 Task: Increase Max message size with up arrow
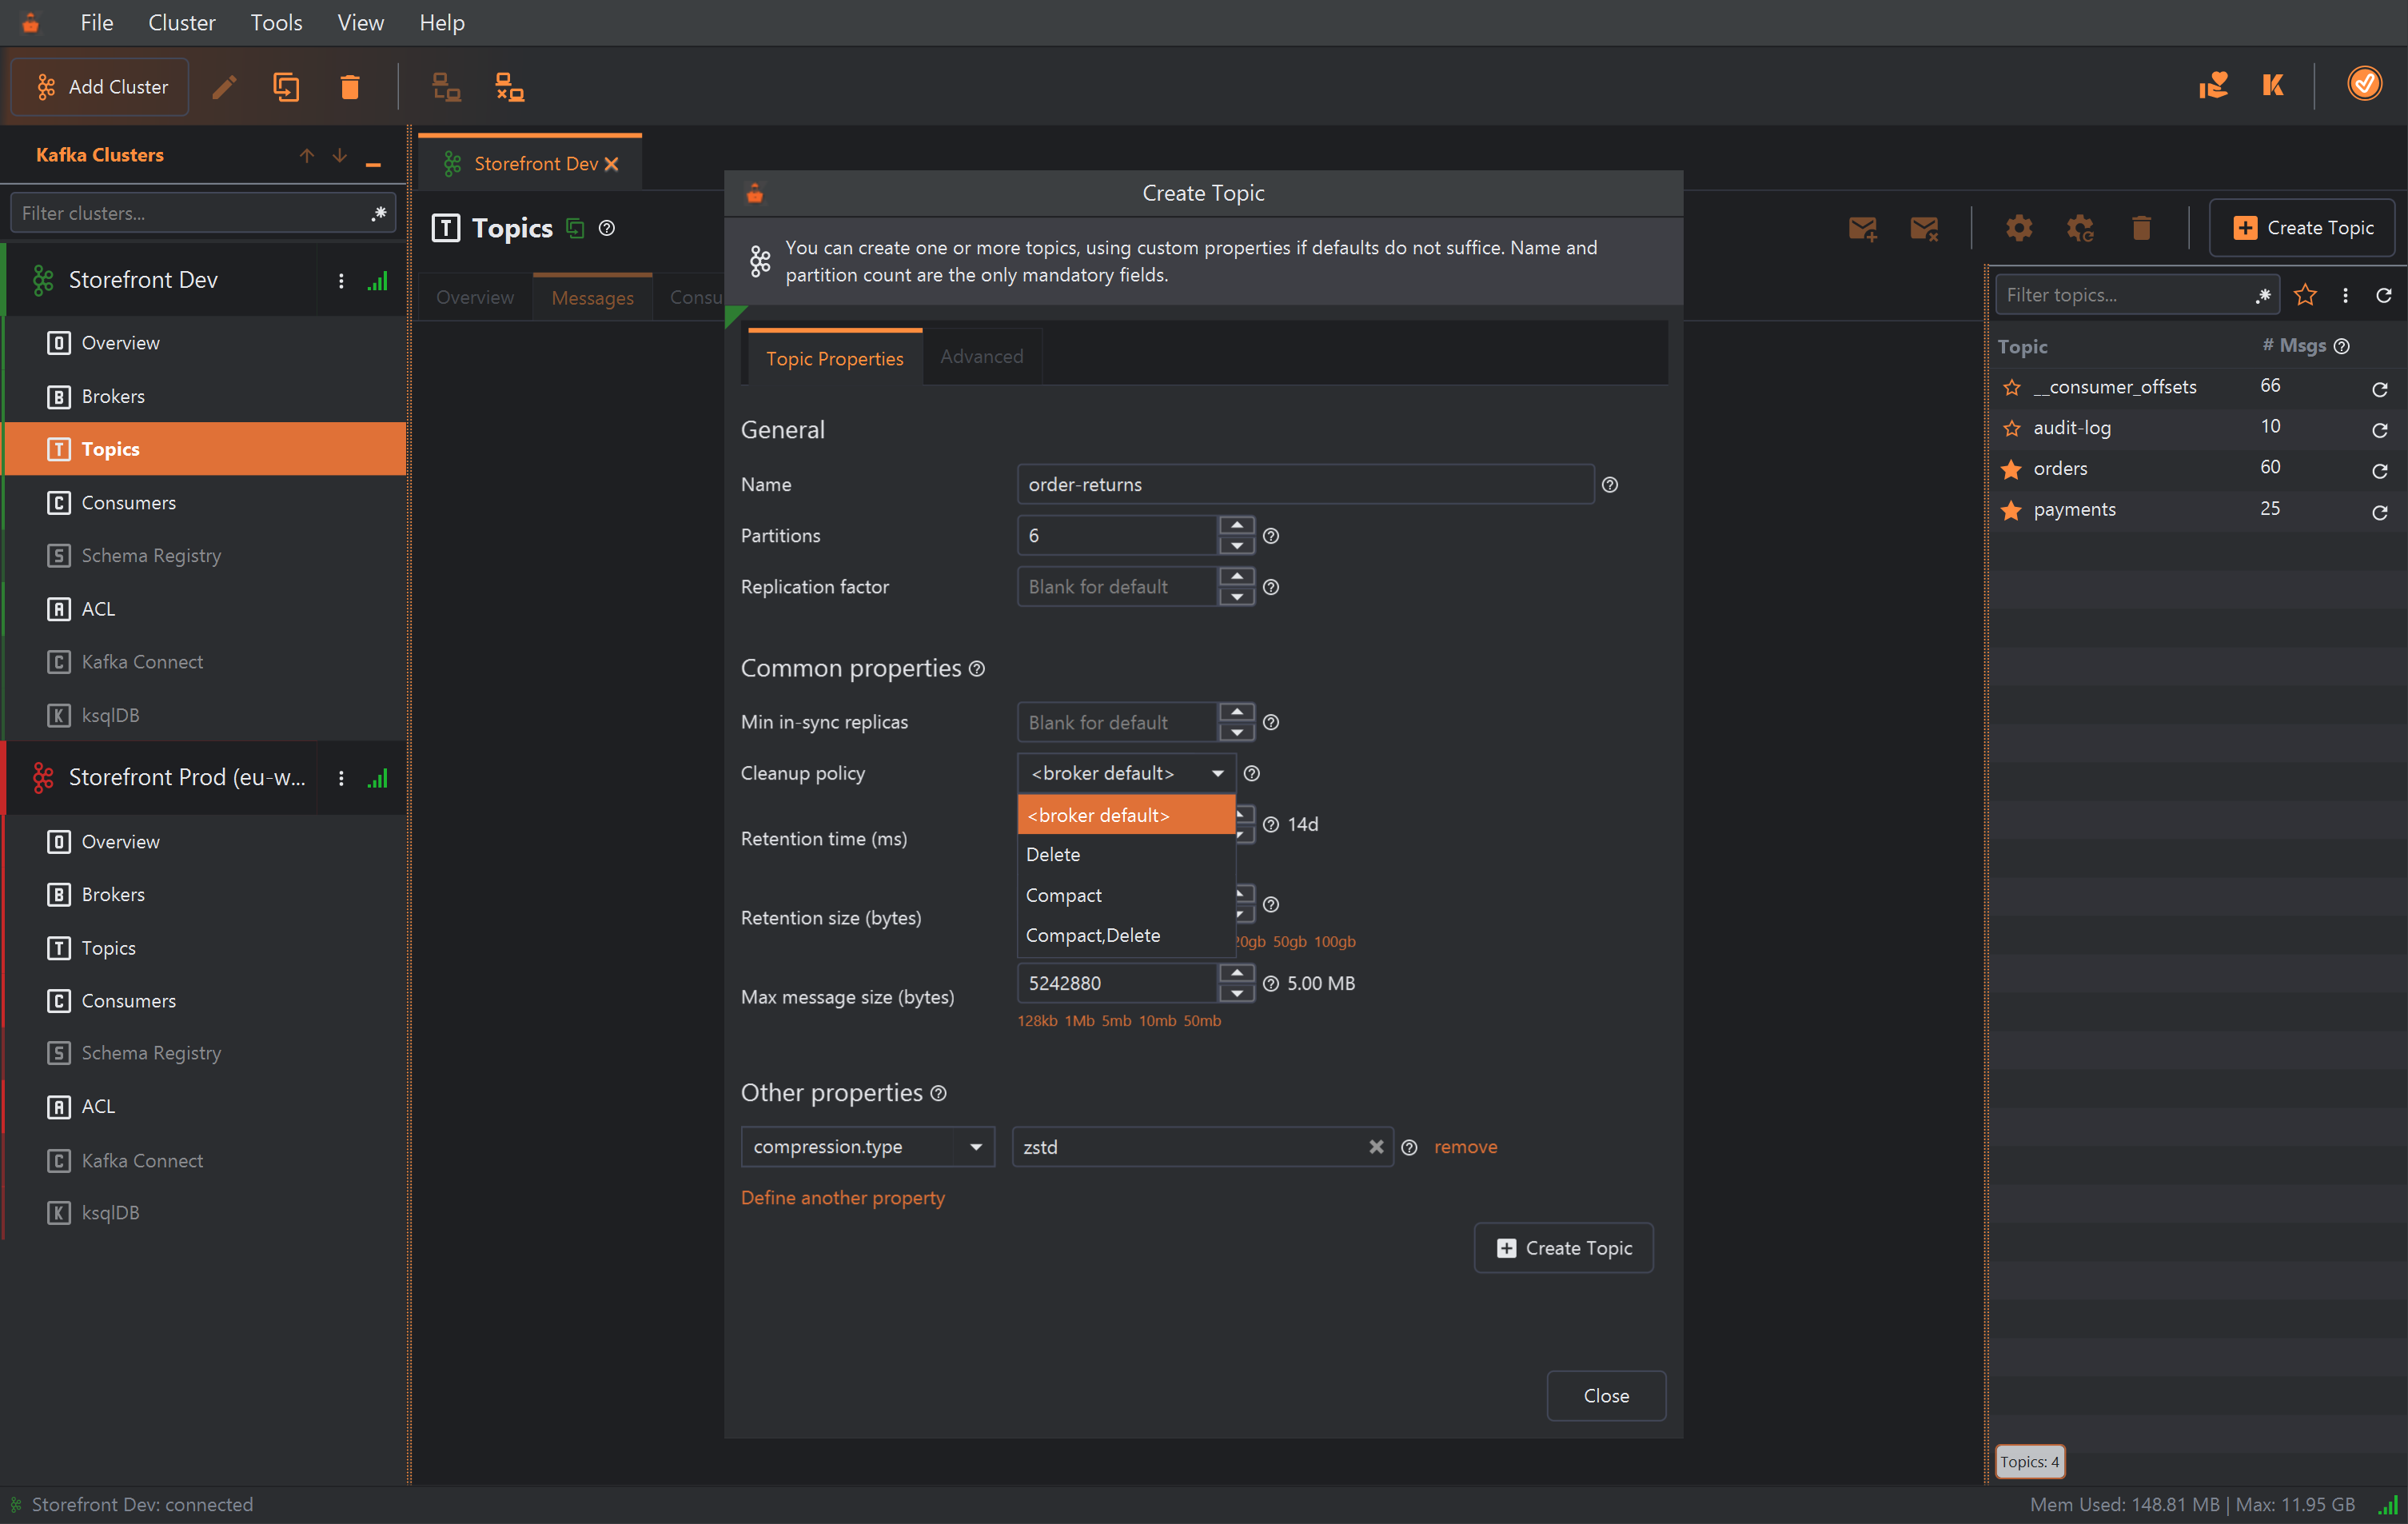[x=1237, y=973]
